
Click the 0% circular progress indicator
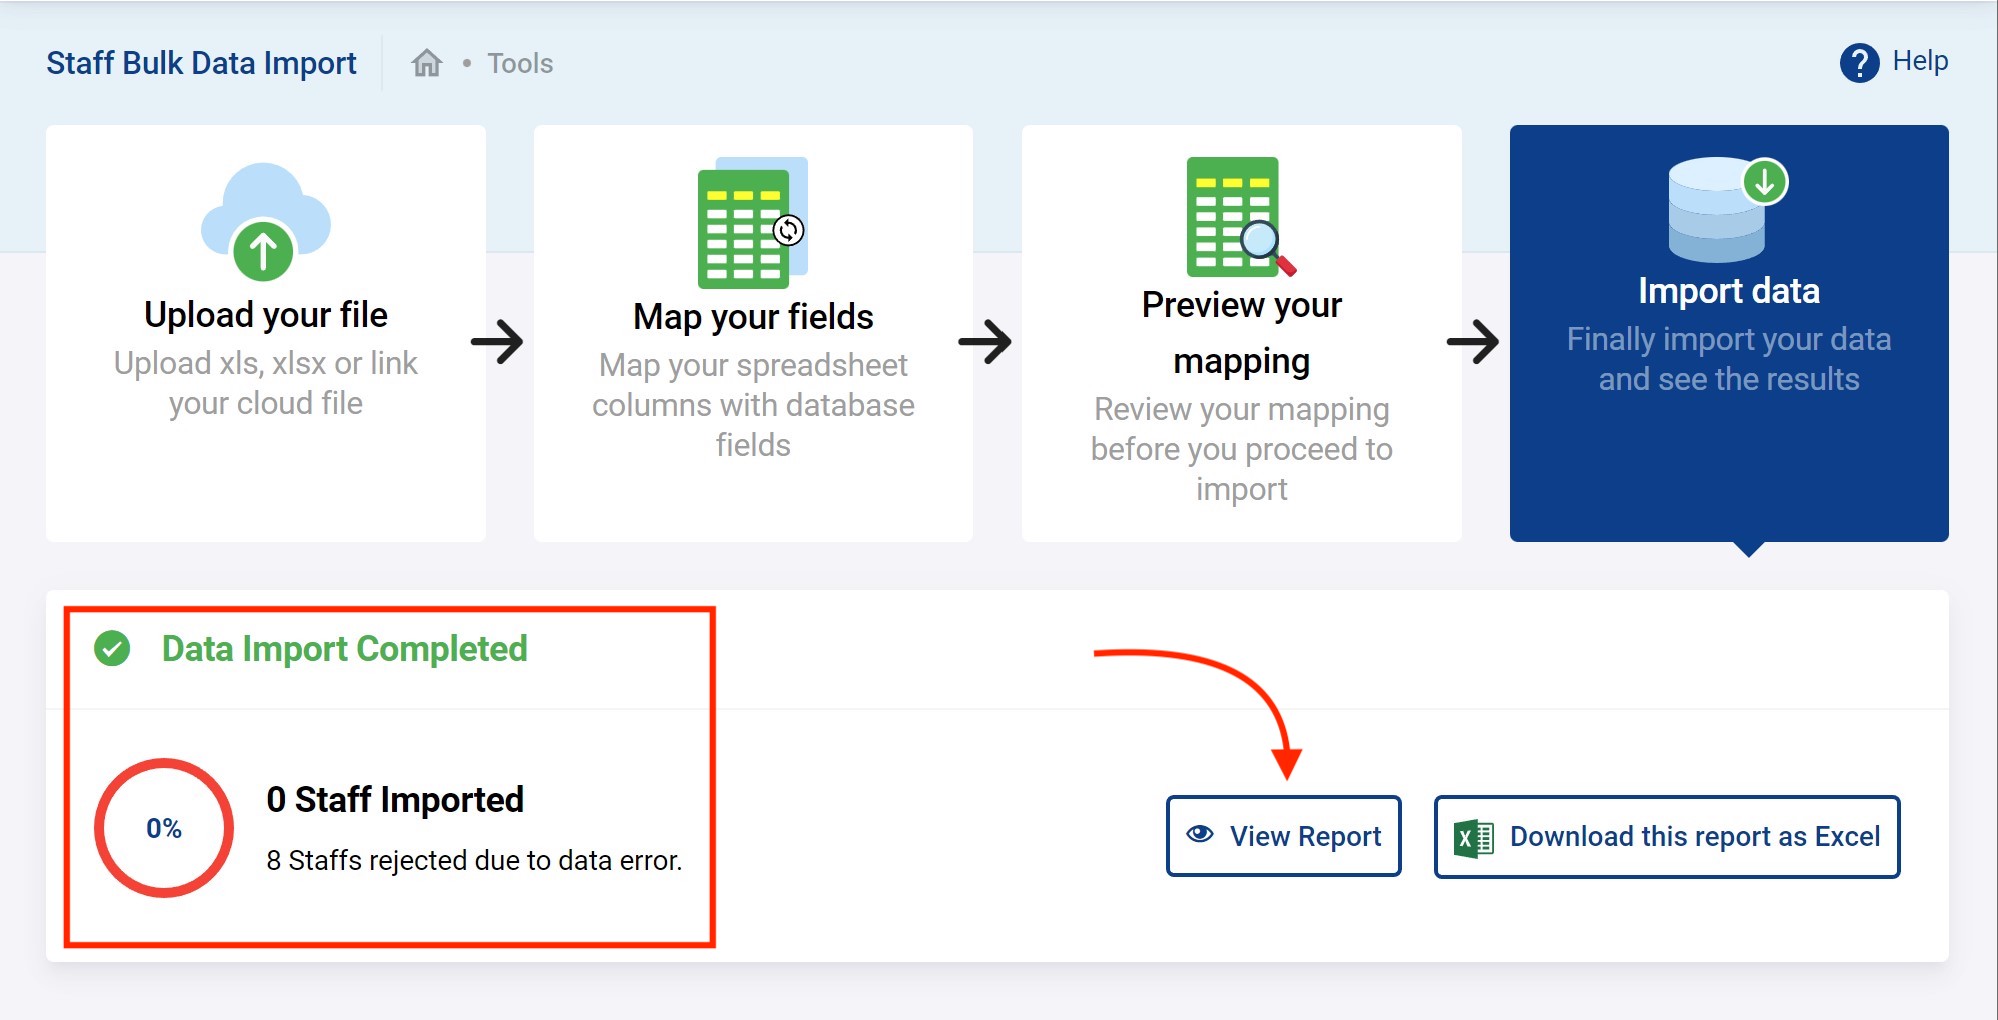click(164, 828)
